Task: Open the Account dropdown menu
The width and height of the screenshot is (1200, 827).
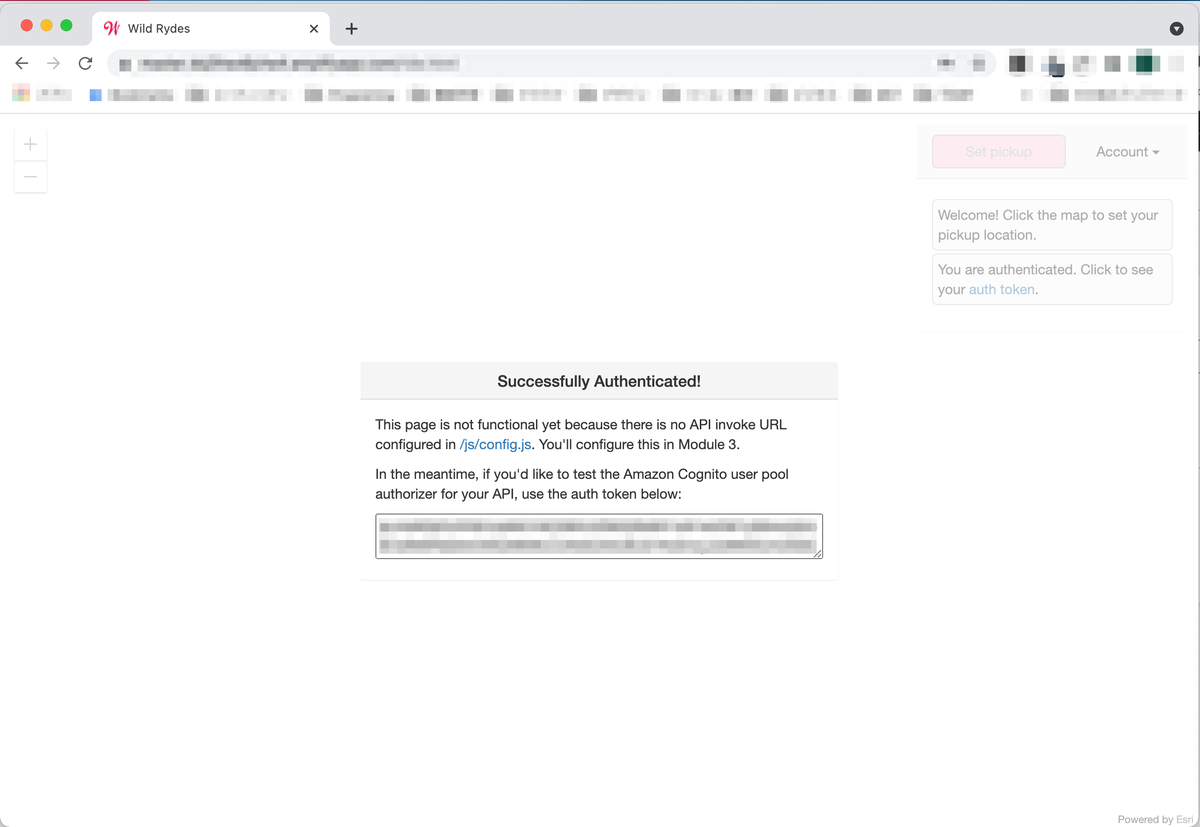Action: [1127, 152]
